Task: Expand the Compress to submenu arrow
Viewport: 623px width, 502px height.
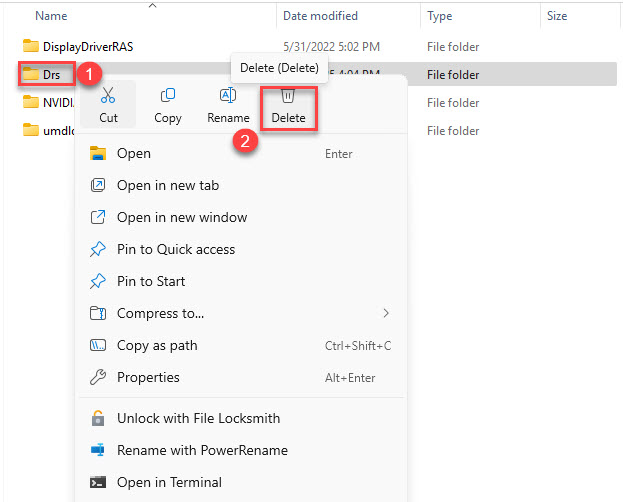Action: coord(386,313)
